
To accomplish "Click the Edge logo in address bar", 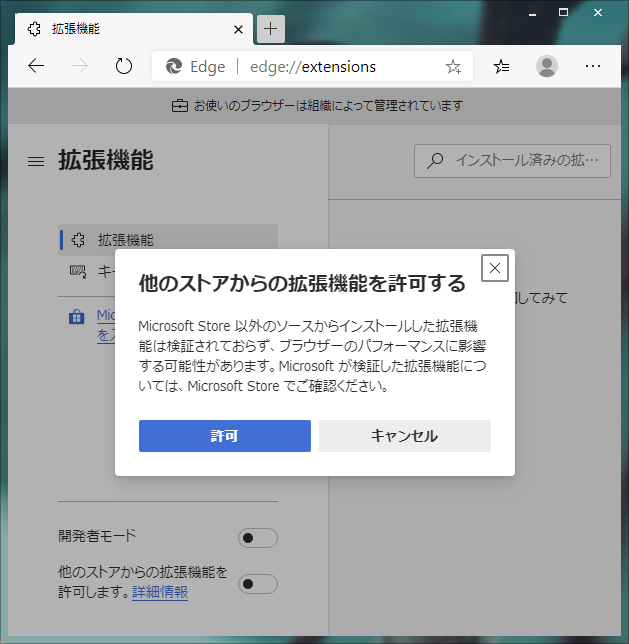I will pyautogui.click(x=174, y=66).
